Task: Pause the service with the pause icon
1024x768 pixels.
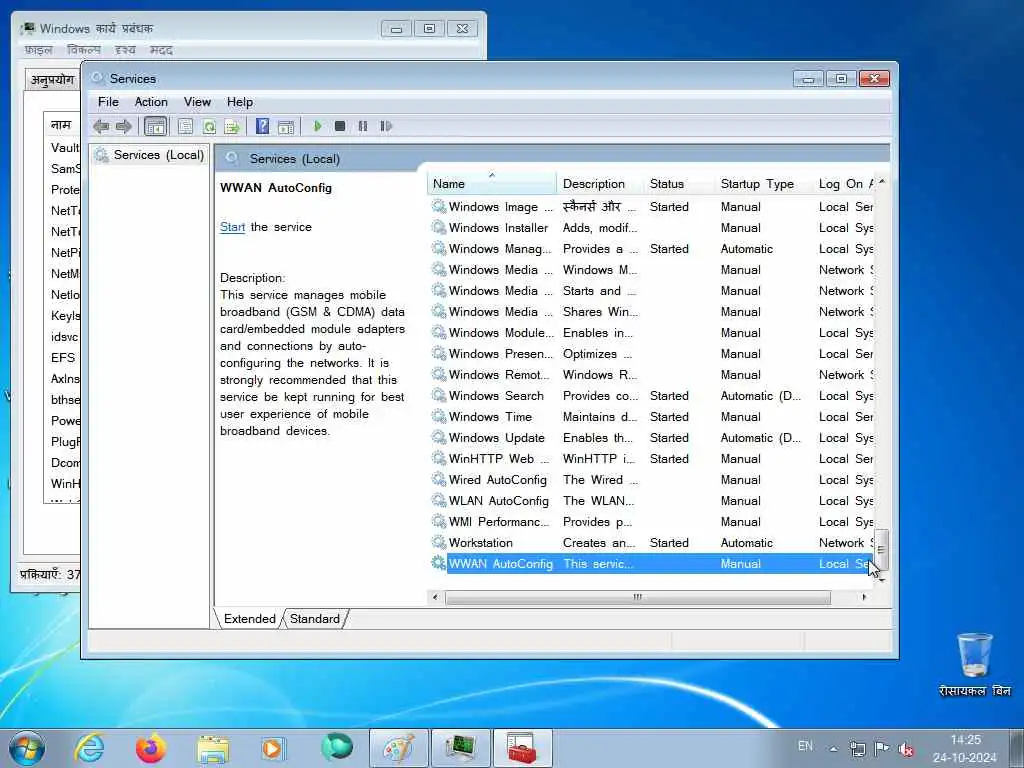Action: tap(363, 126)
